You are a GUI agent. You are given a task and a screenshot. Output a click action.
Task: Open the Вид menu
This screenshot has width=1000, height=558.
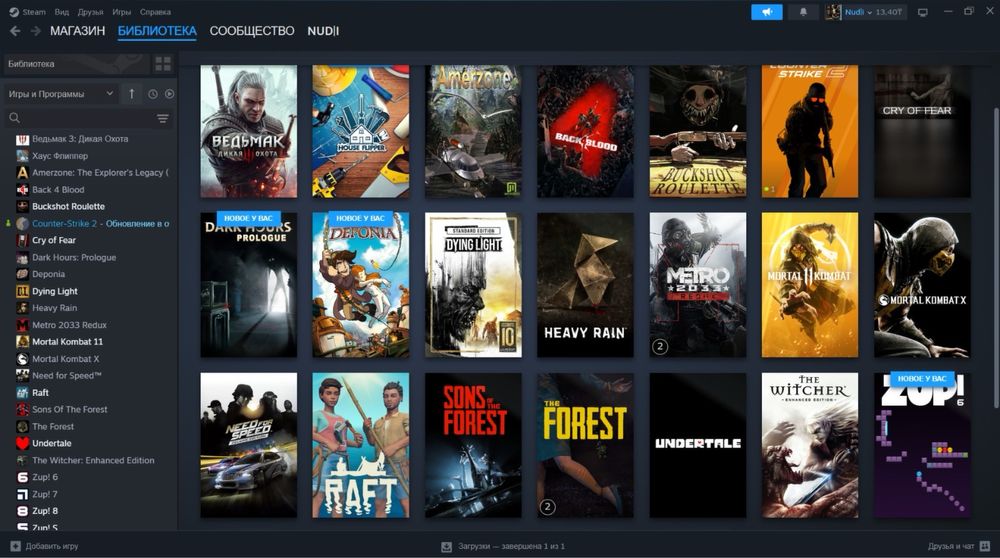[62, 12]
